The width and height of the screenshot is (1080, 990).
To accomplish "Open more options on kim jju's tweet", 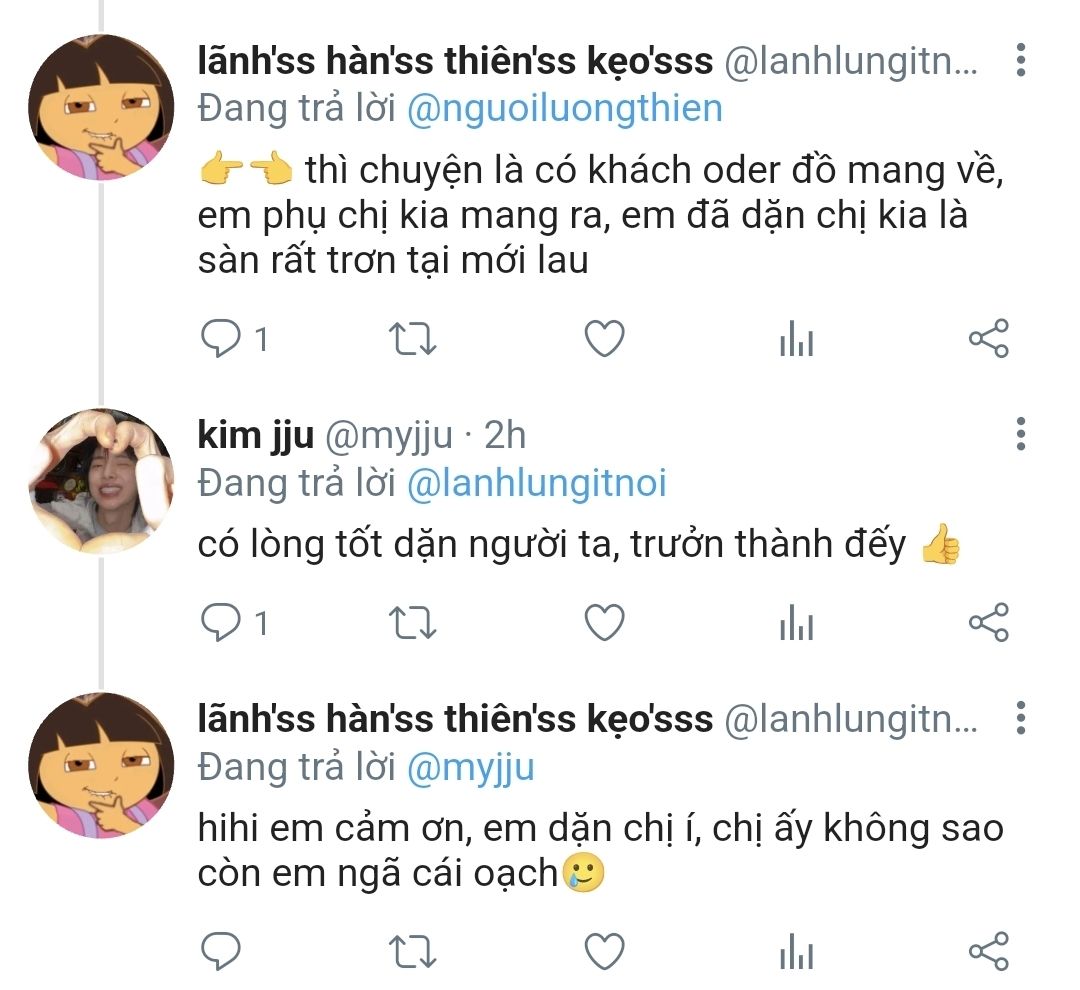I will pos(1020,435).
